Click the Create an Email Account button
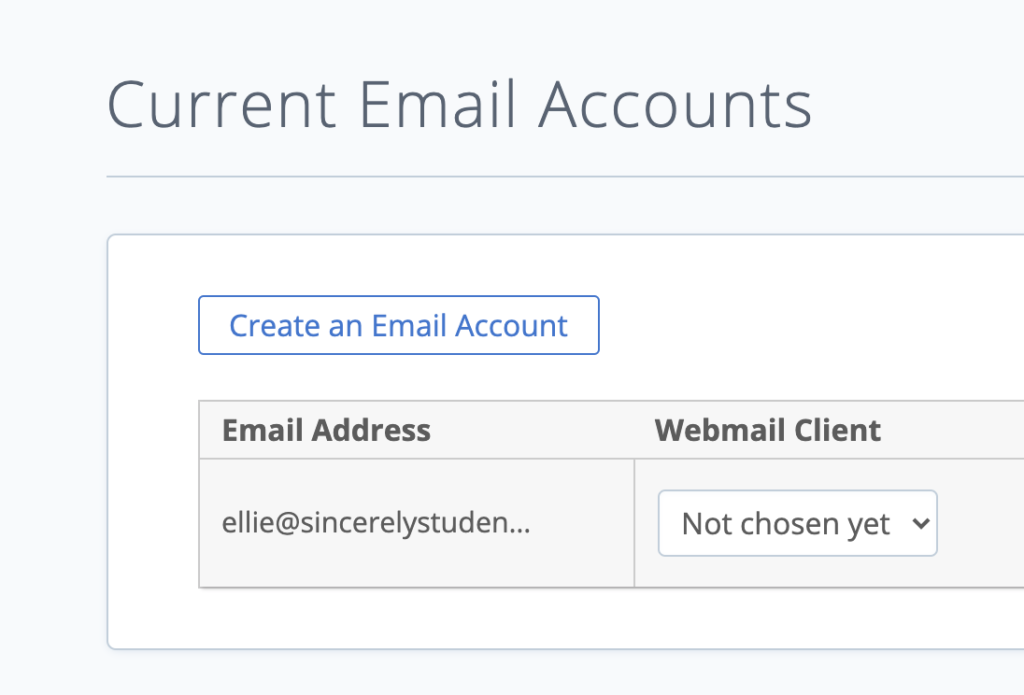The image size is (1024, 695). [x=398, y=325]
